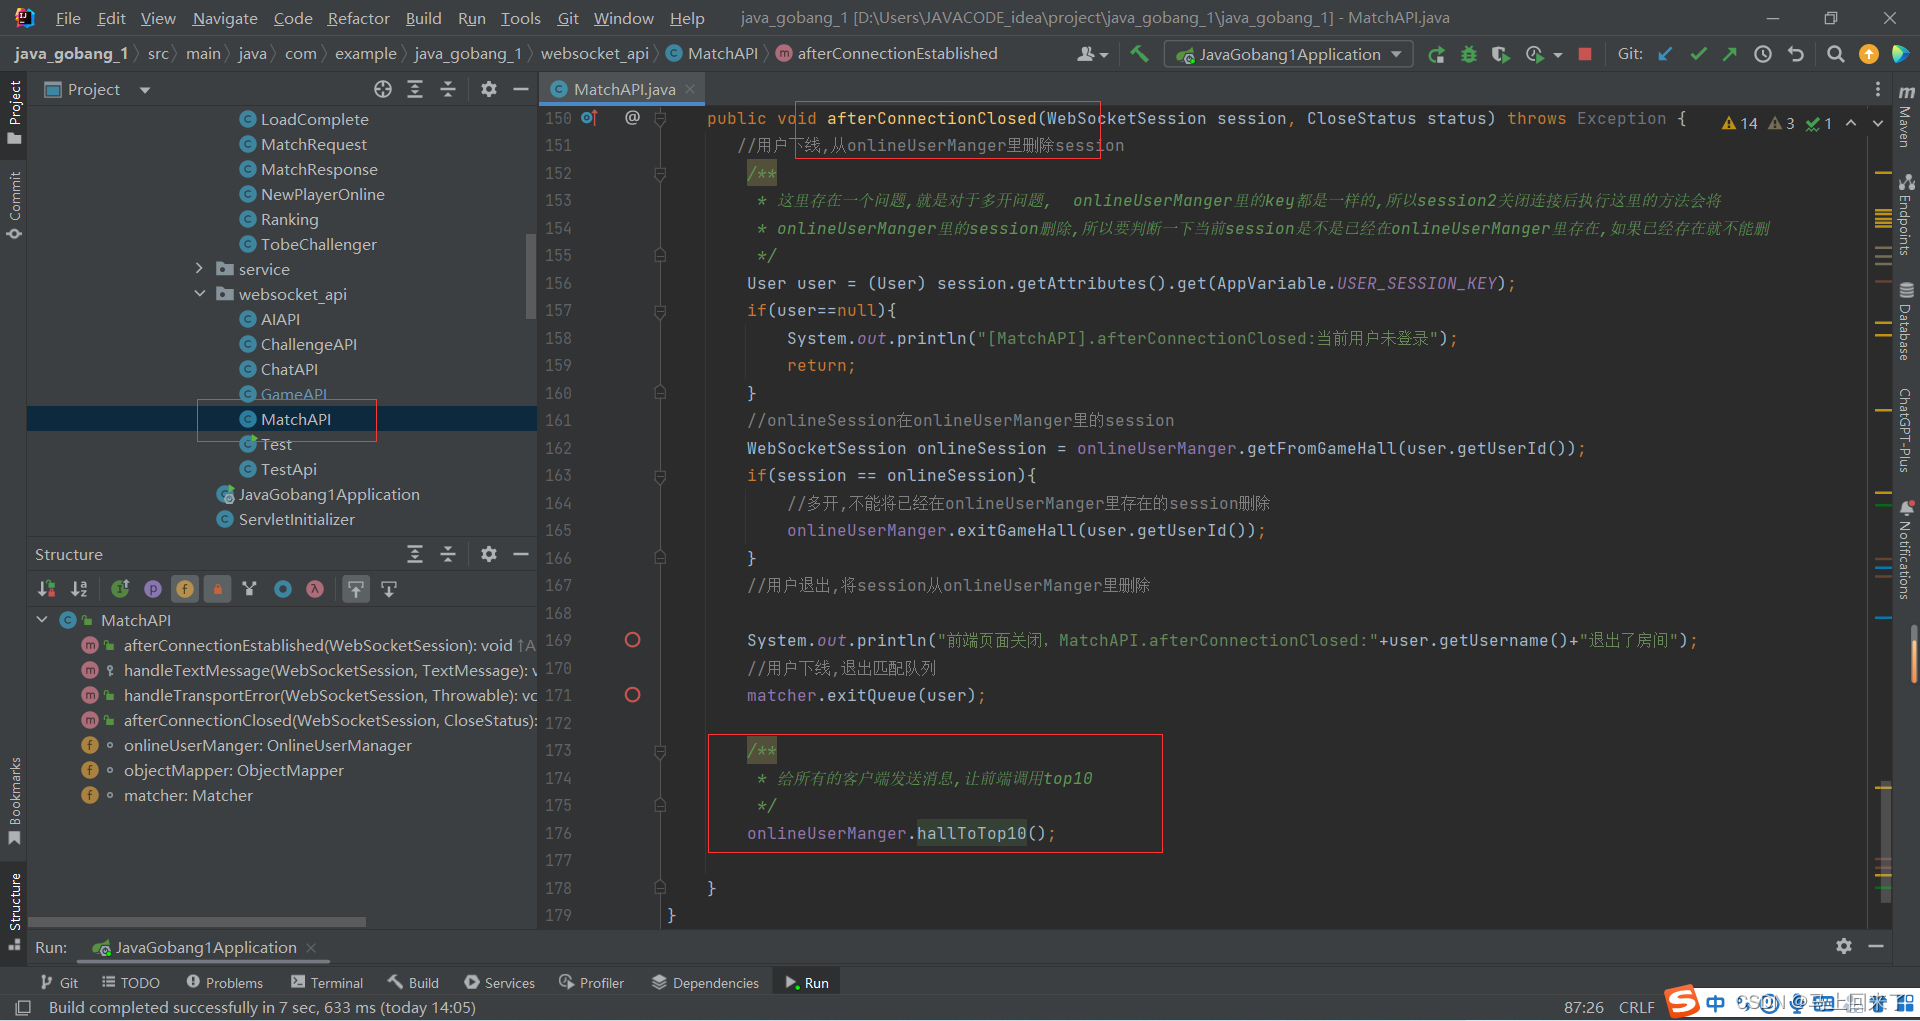Image resolution: width=1920 pixels, height=1021 pixels.
Task: Open the profiler run options dropdown arrow
Action: (x=1558, y=55)
